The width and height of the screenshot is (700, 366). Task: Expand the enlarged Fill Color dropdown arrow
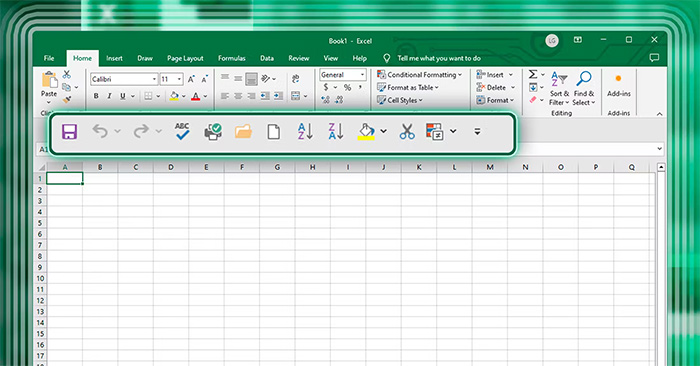click(x=383, y=131)
